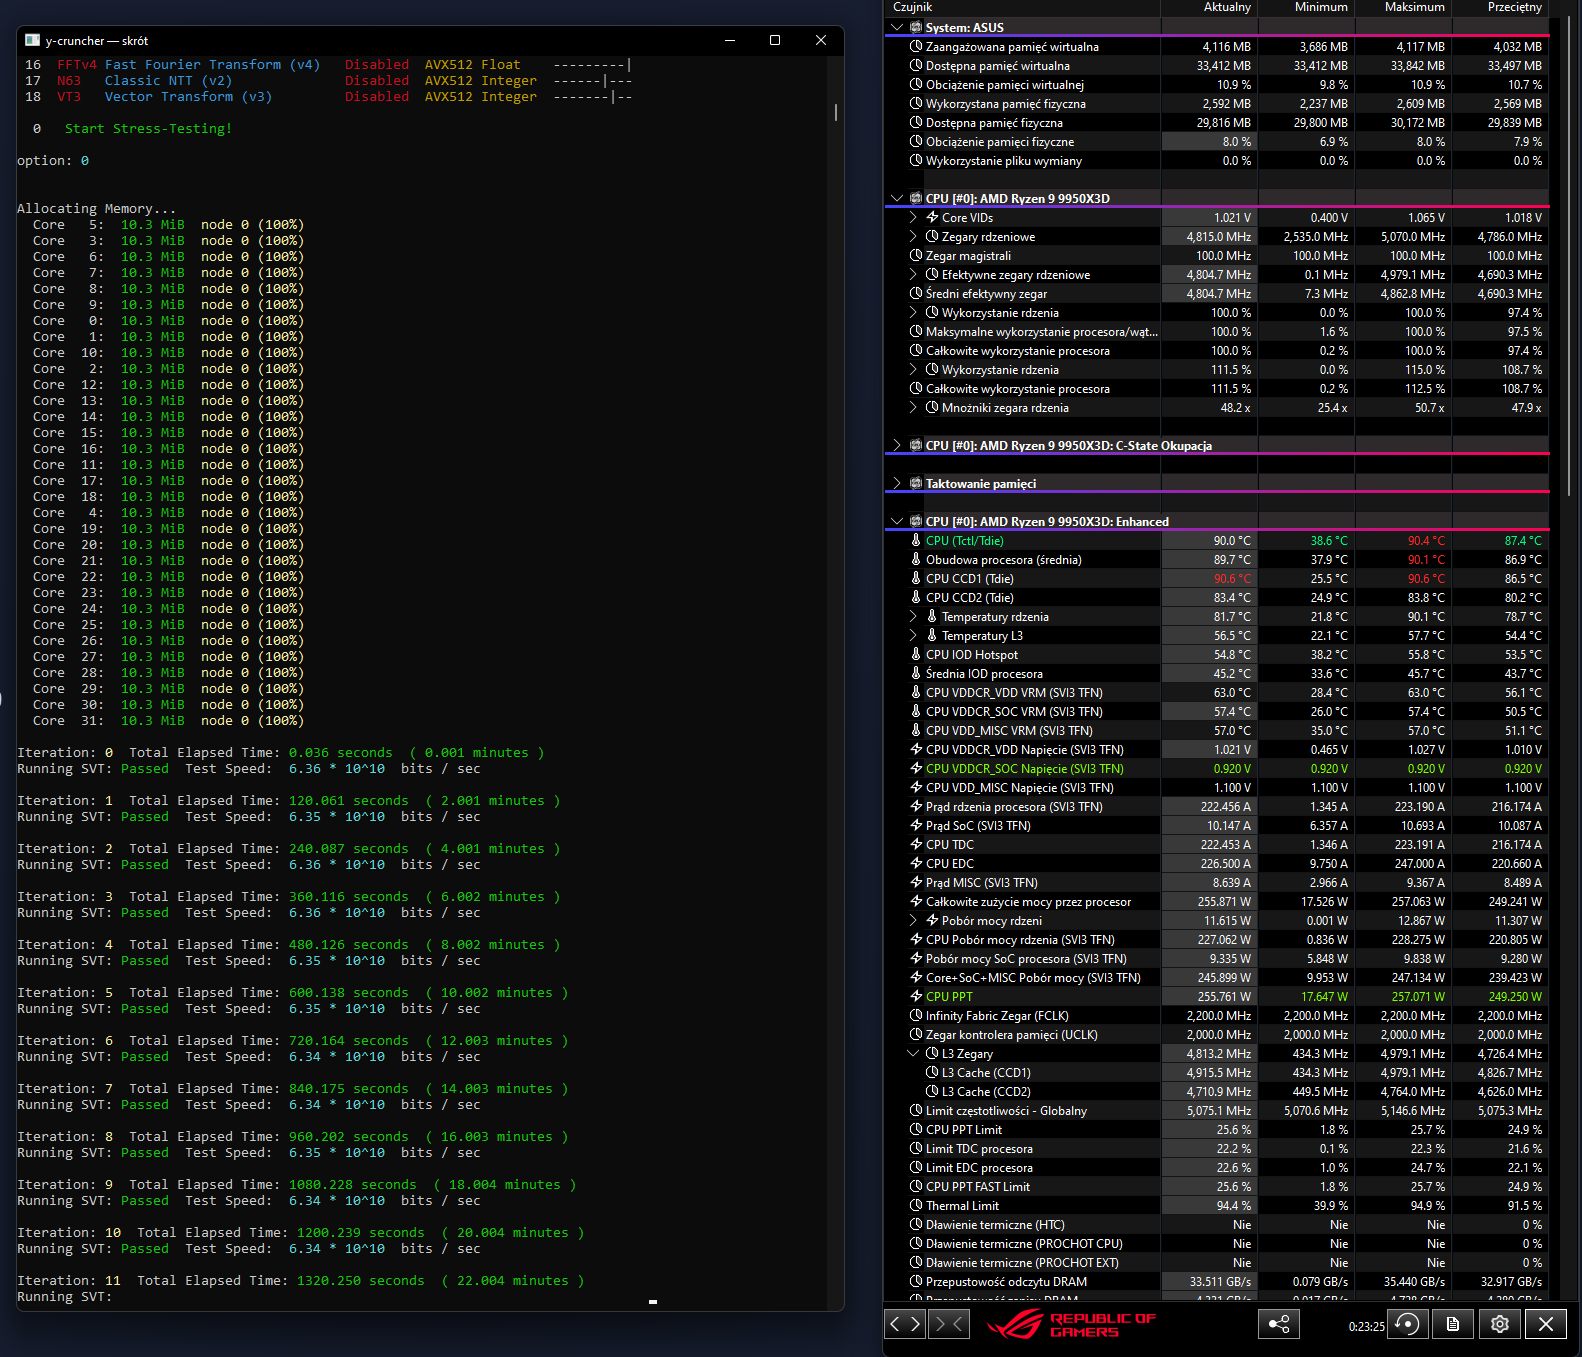Collapse the System: ASUS section
1582x1357 pixels.
tap(897, 28)
